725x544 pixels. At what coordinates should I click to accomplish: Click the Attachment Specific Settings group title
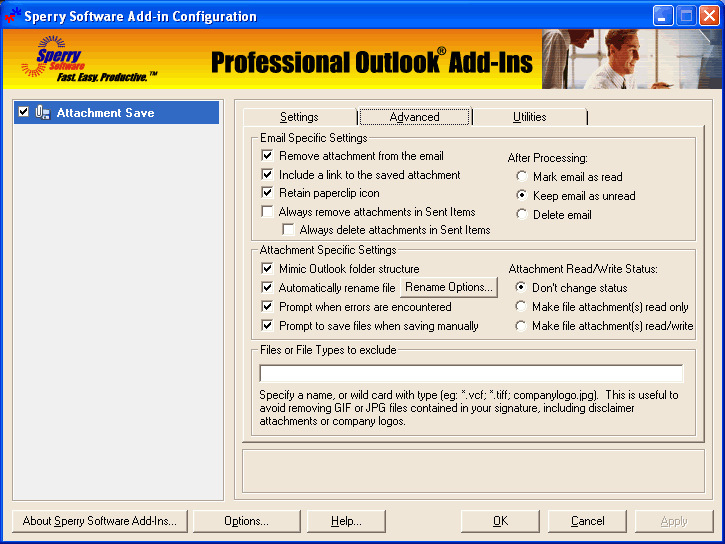328,250
